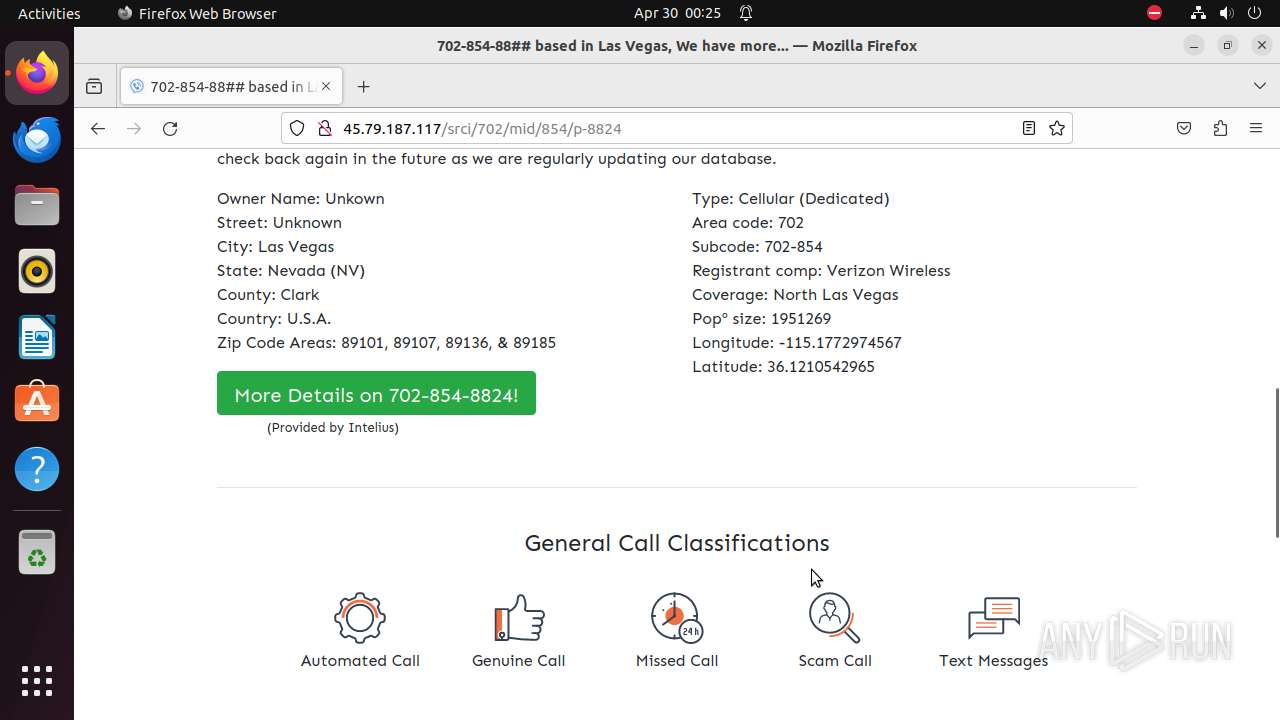Show Applications grid in the dock
1280x720 pixels.
point(37,681)
